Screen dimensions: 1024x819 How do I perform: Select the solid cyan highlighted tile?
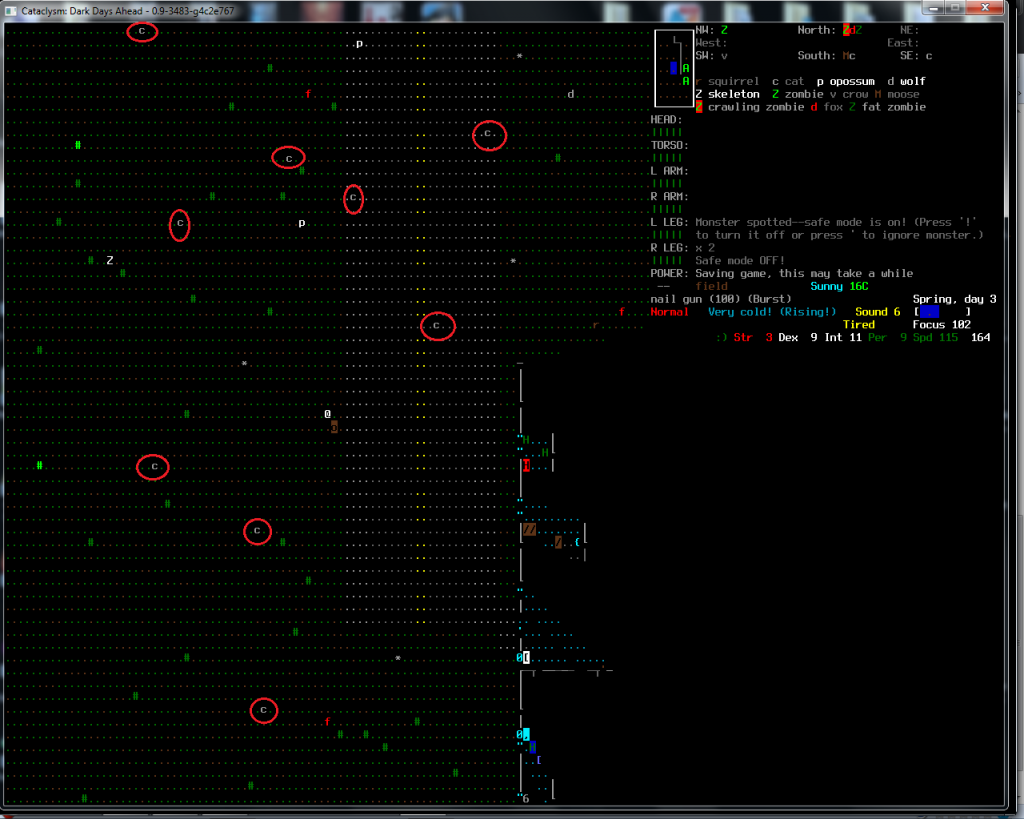(526, 735)
